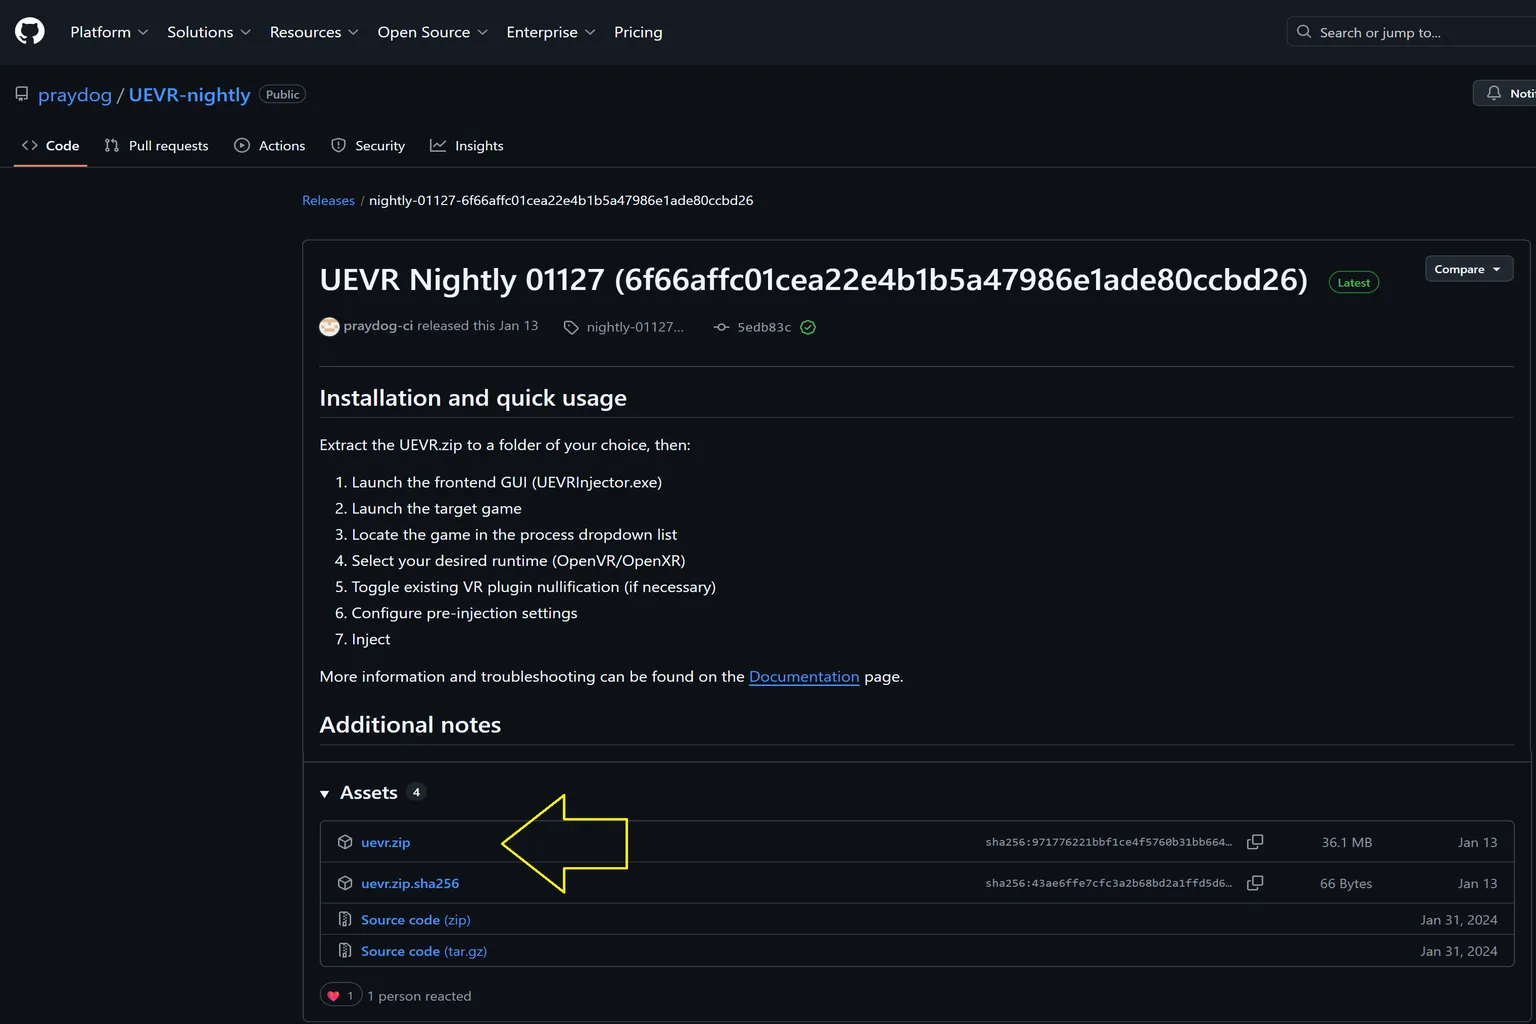This screenshot has width=1536, height=1024.
Task: Click the package icon beside uevr.zip.sha256
Action: pyautogui.click(x=345, y=883)
